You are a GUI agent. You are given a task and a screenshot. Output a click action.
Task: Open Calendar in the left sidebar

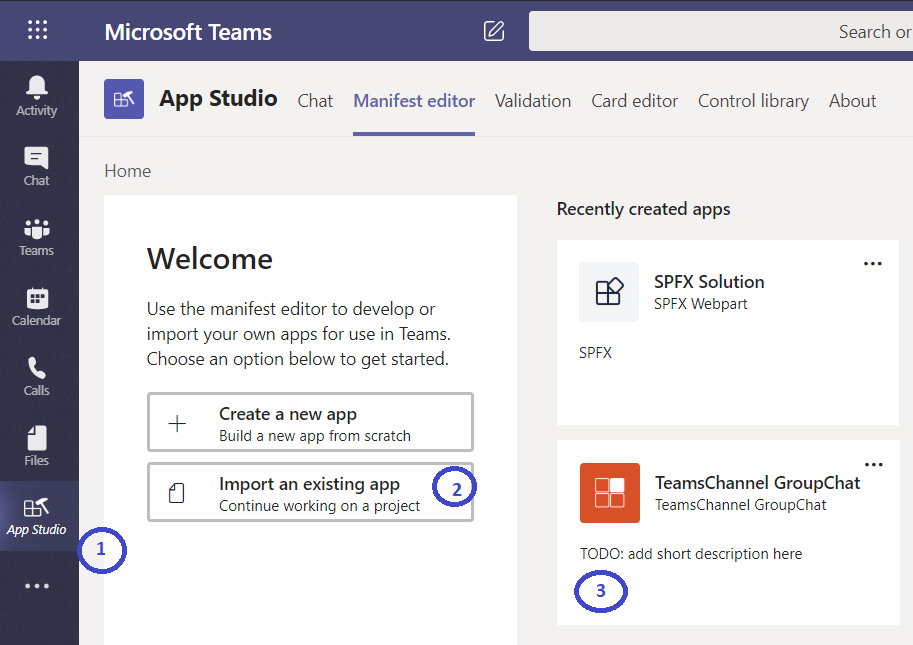click(x=37, y=307)
